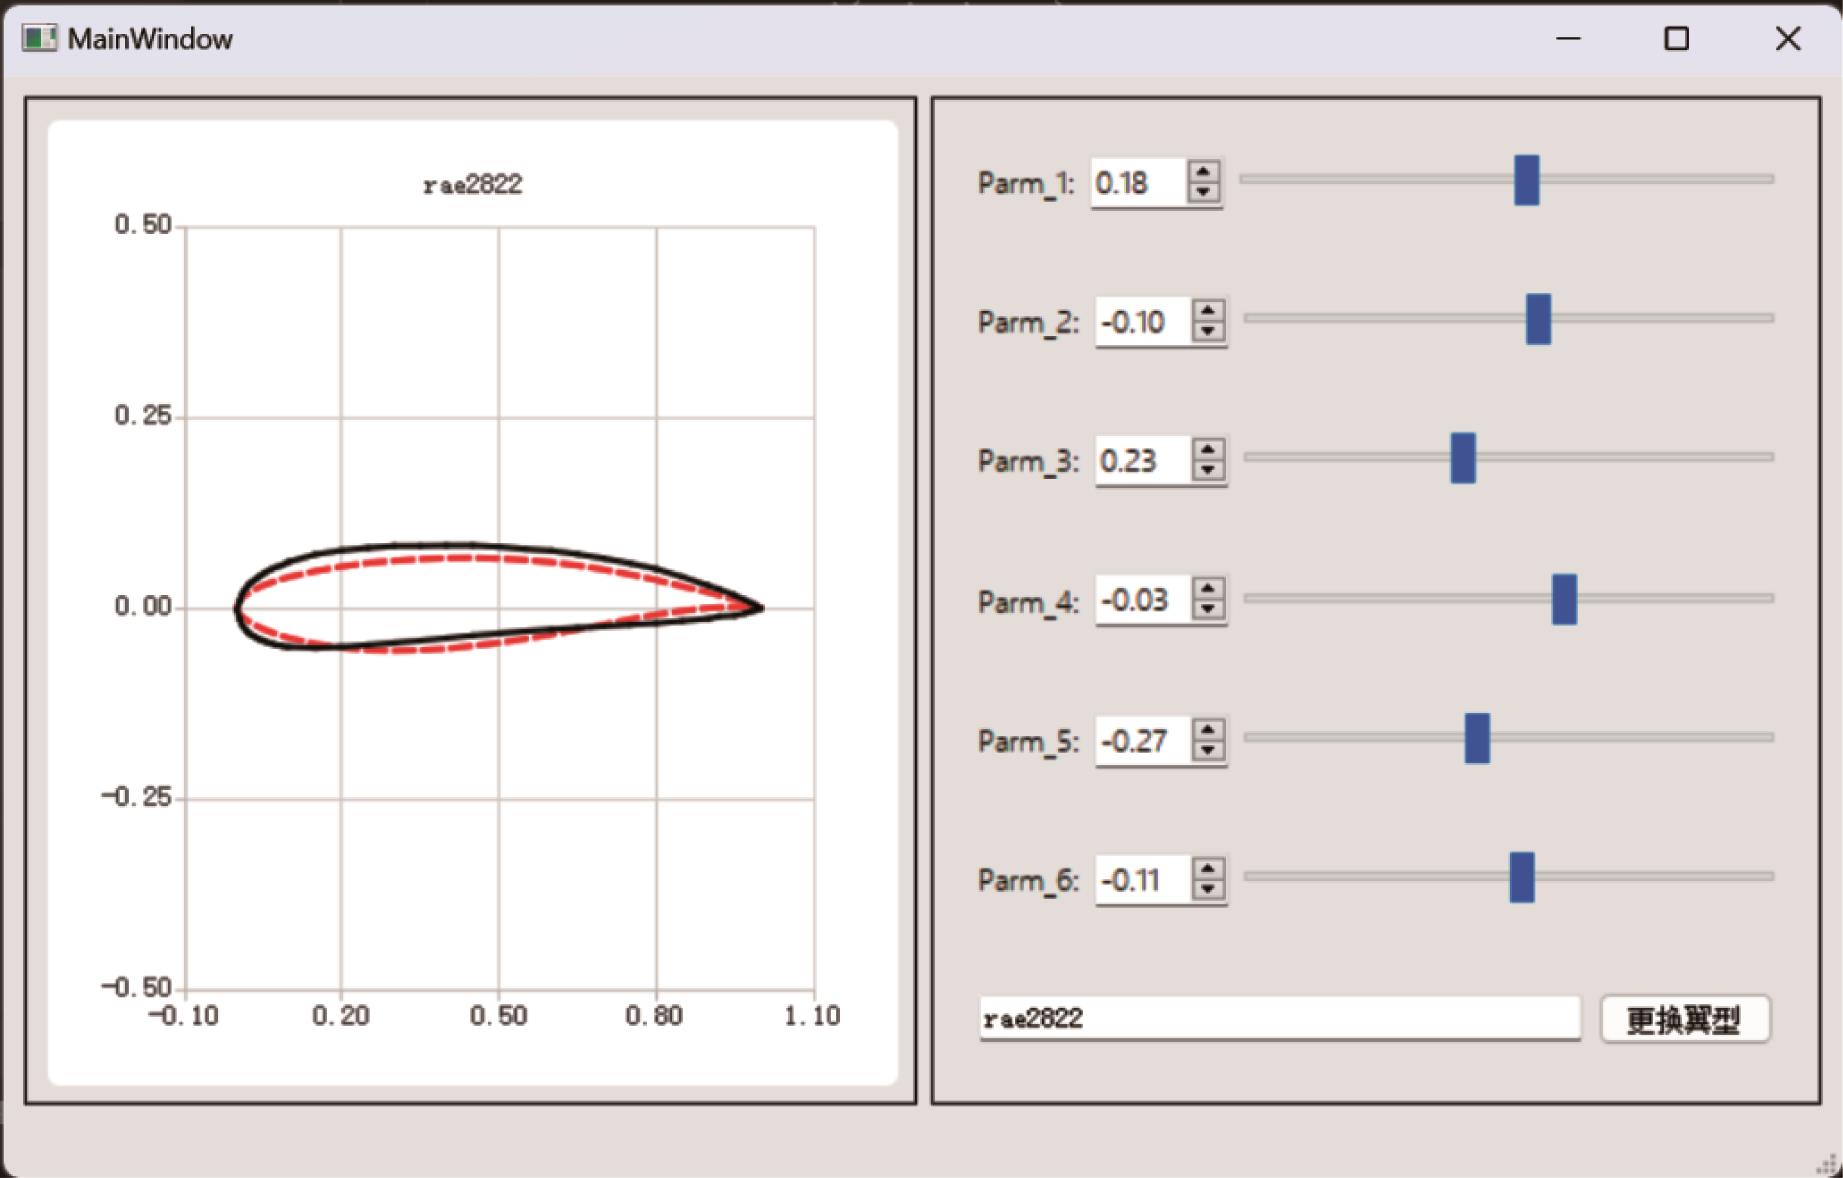1843x1178 pixels.
Task: Click the 0.50 y-axis tick label
Action: coord(143,224)
